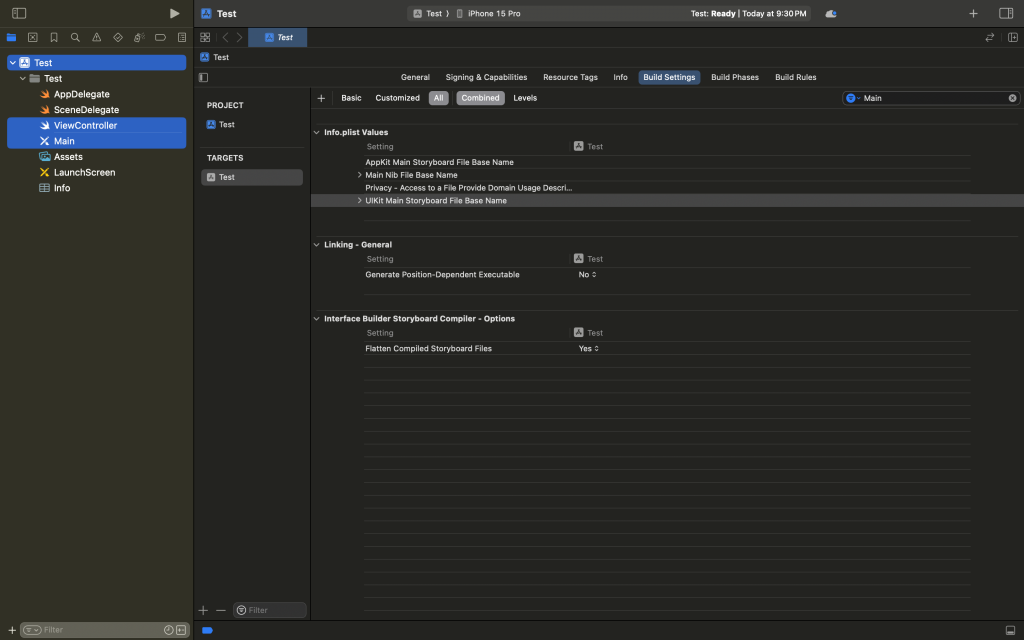The image size is (1024, 640).
Task: Switch to Build Phases tab
Action: (735, 77)
